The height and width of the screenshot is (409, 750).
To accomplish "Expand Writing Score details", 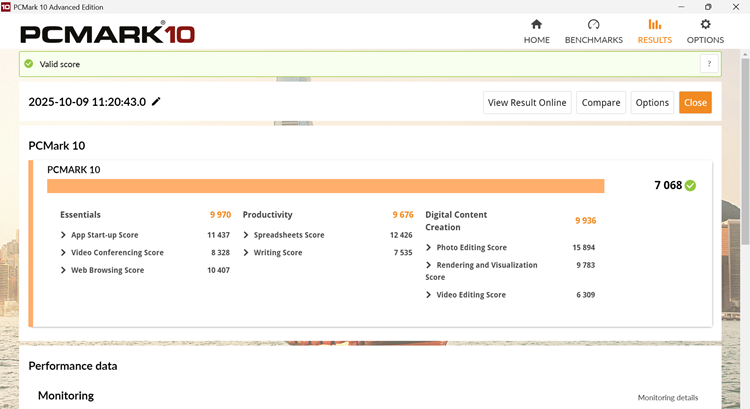I will (246, 253).
